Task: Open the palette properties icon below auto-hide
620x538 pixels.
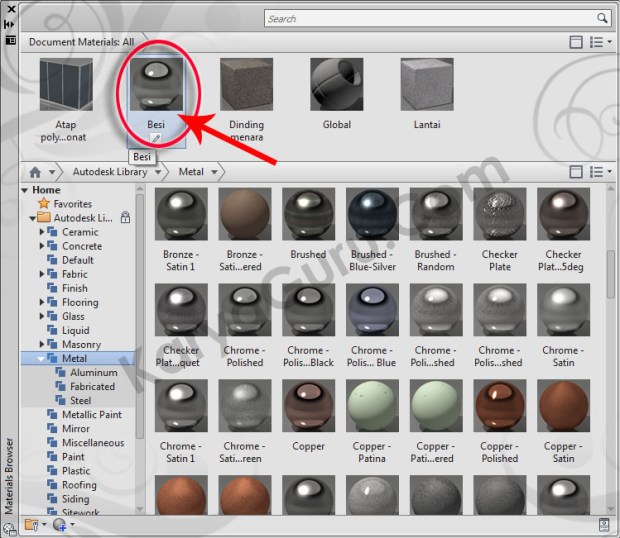Action: click(x=10, y=40)
